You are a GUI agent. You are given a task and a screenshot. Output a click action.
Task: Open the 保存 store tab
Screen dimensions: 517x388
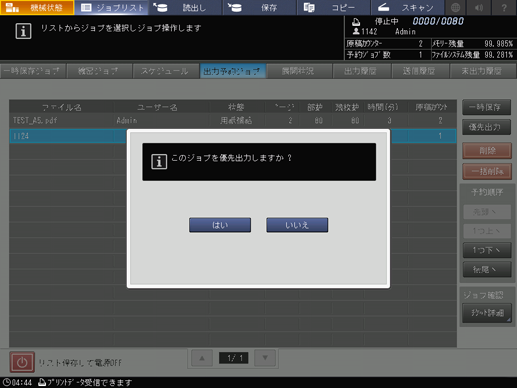coord(259,7)
